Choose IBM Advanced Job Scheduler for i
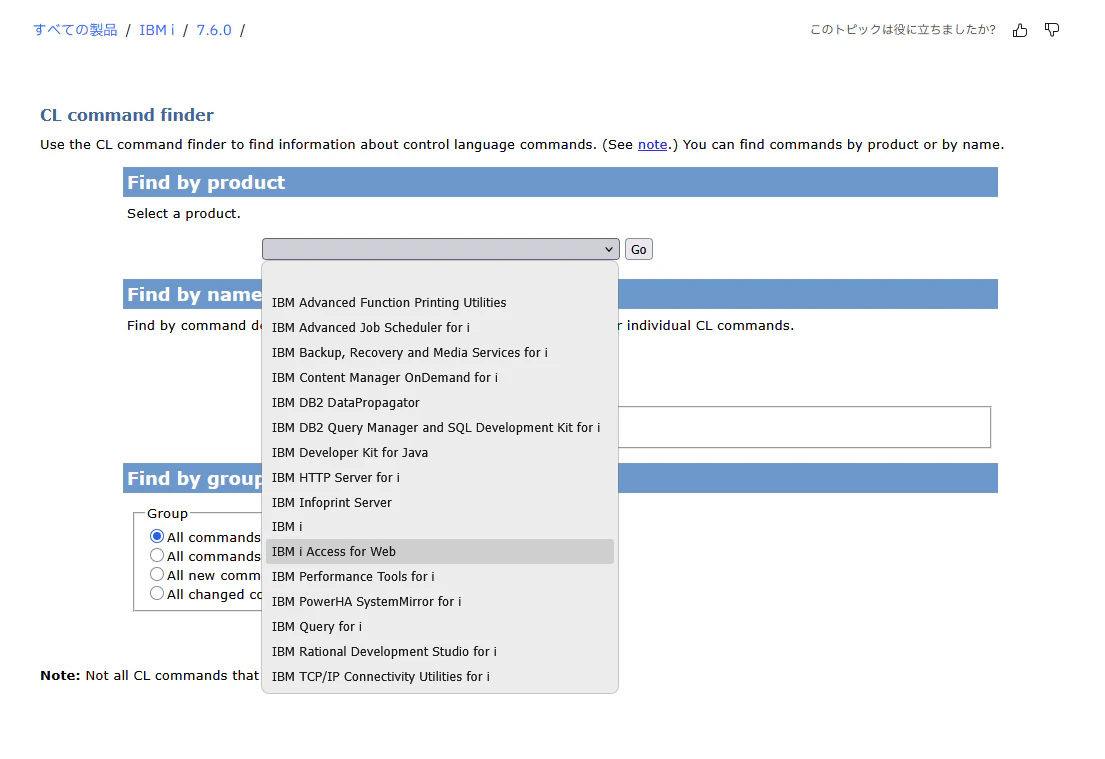This screenshot has width=1105, height=759. (x=440, y=327)
